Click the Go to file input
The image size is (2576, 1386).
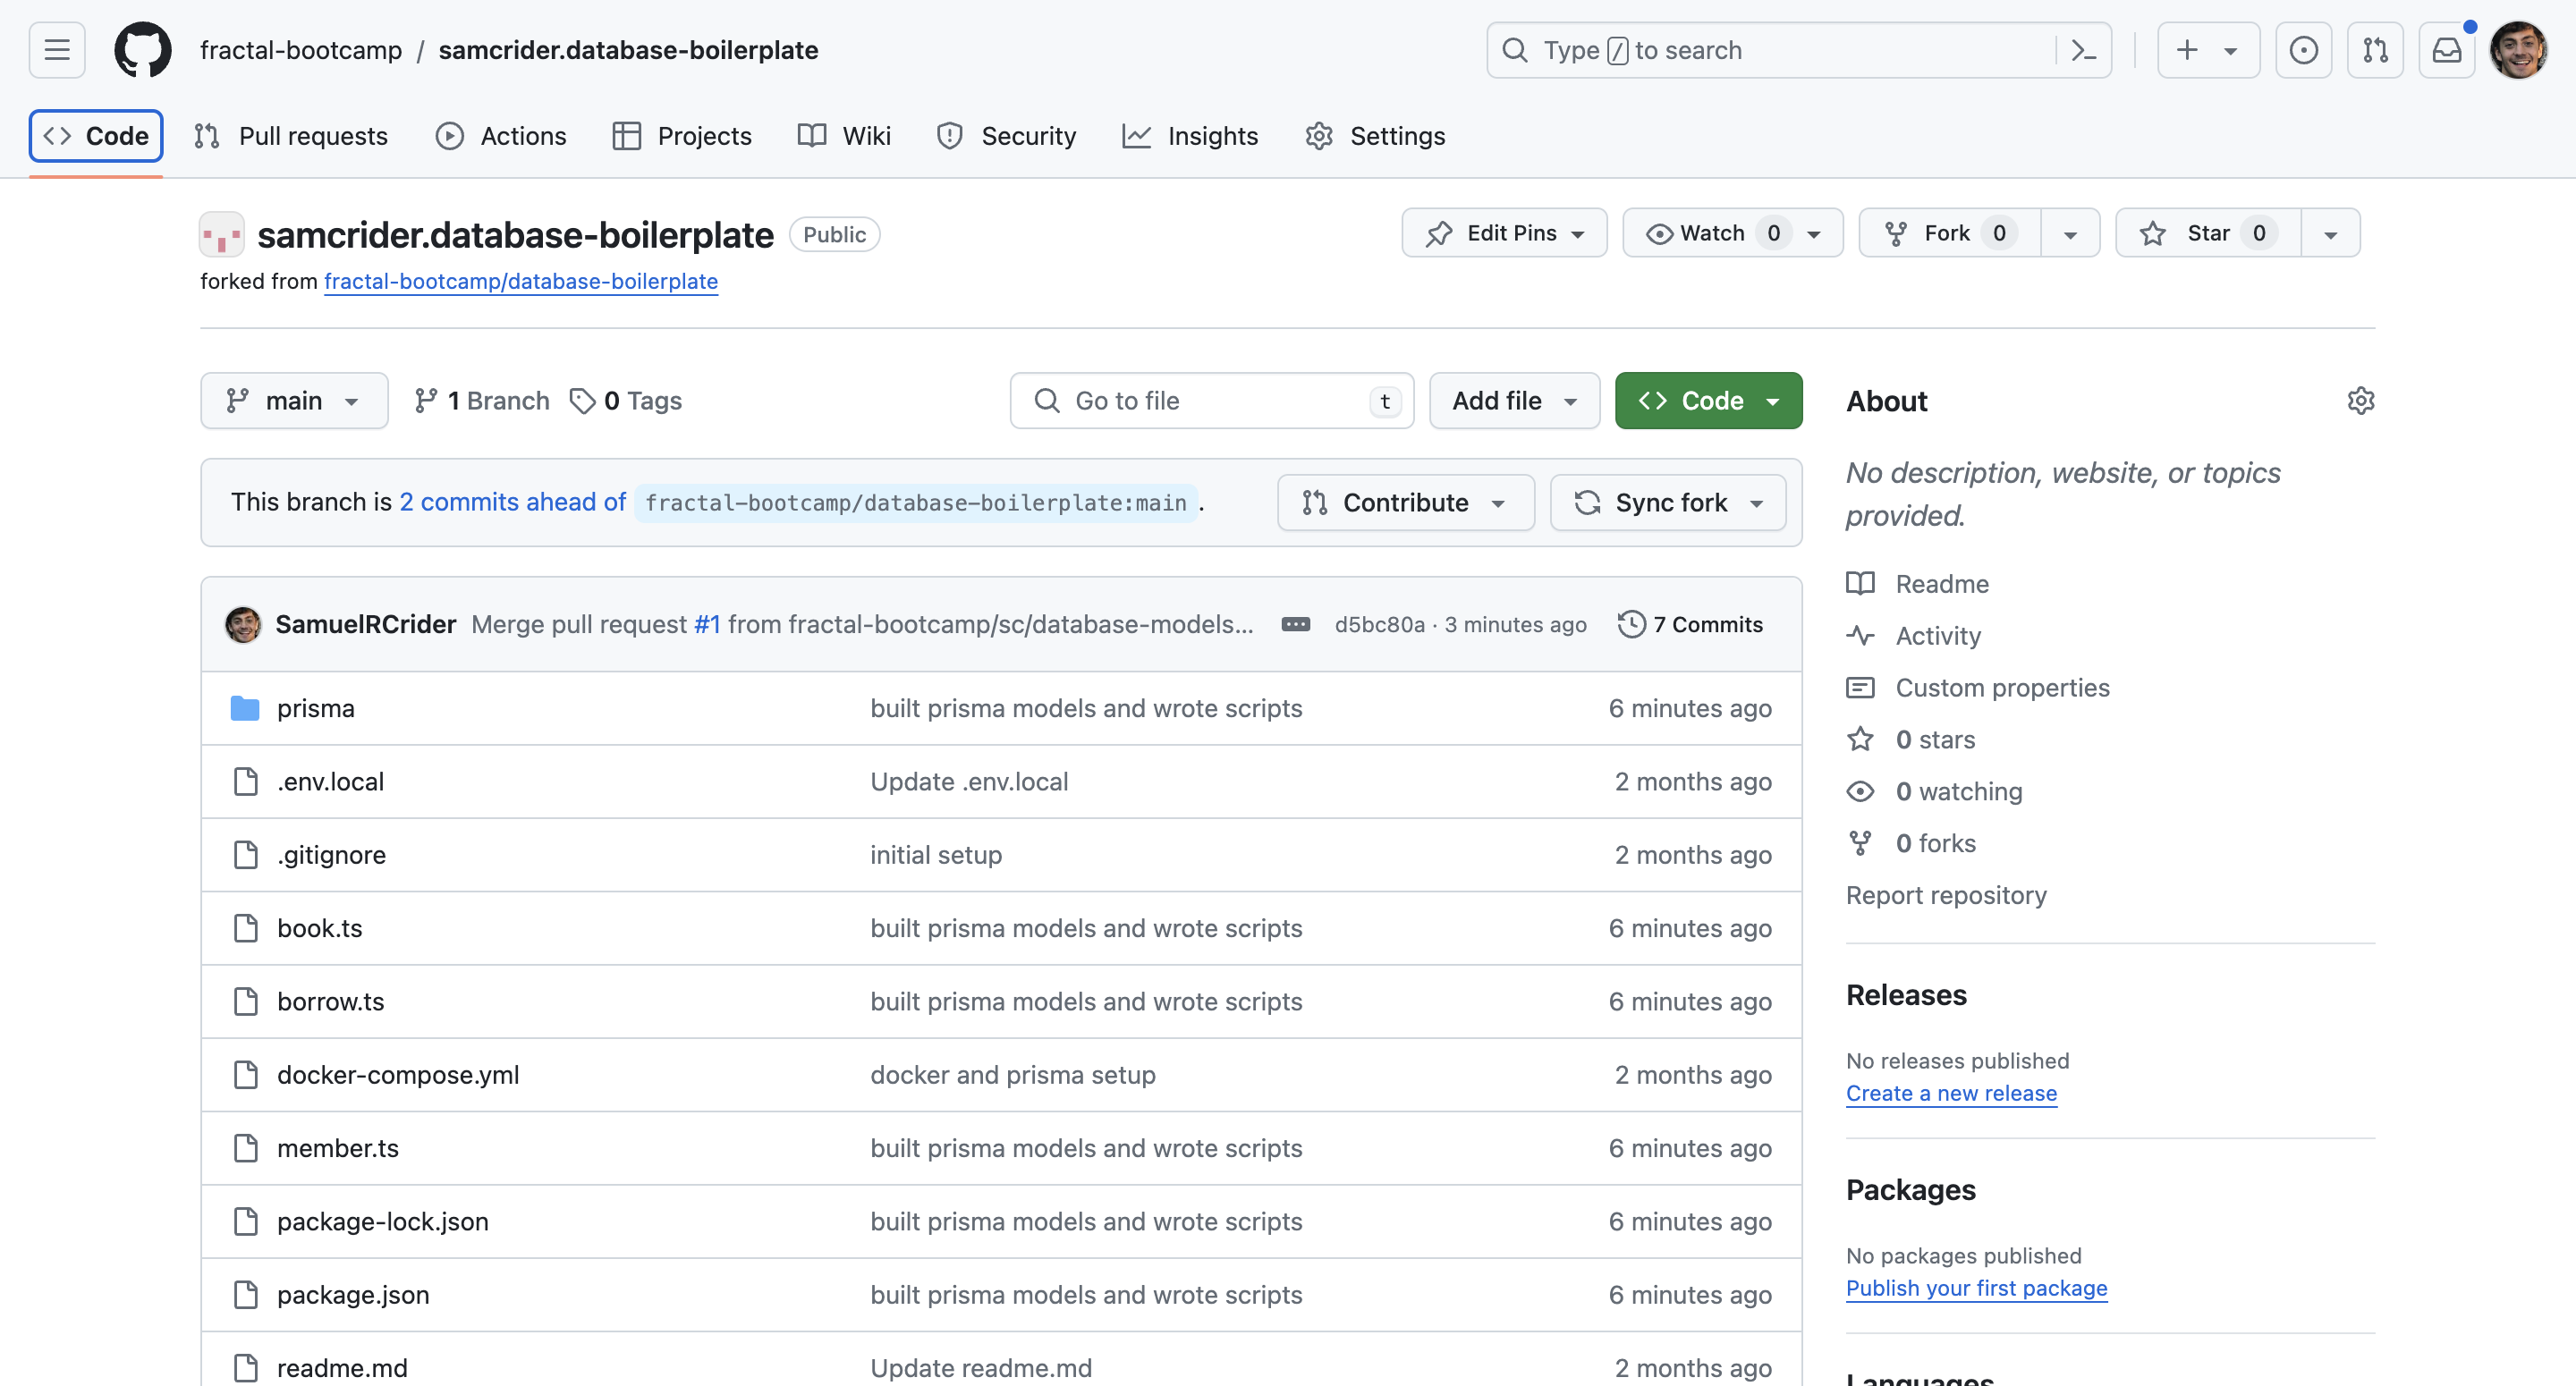[1212, 401]
